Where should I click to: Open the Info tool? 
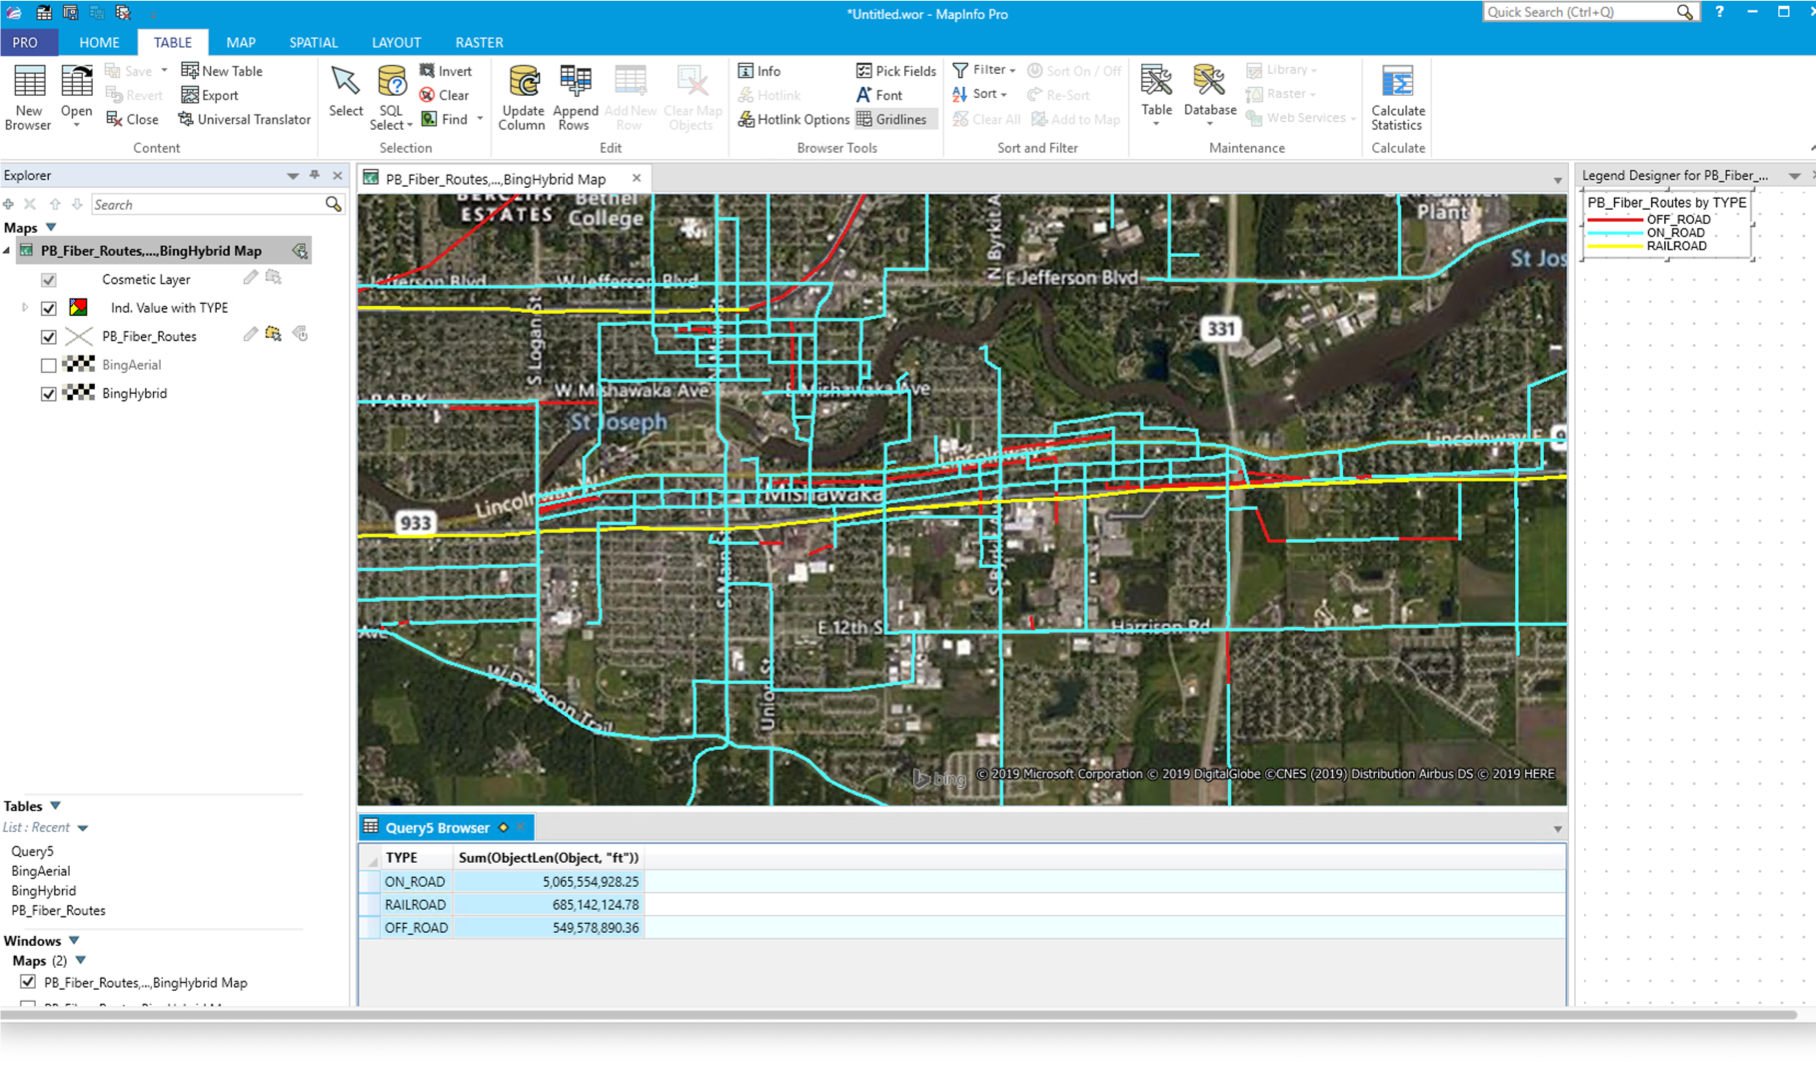click(x=759, y=71)
